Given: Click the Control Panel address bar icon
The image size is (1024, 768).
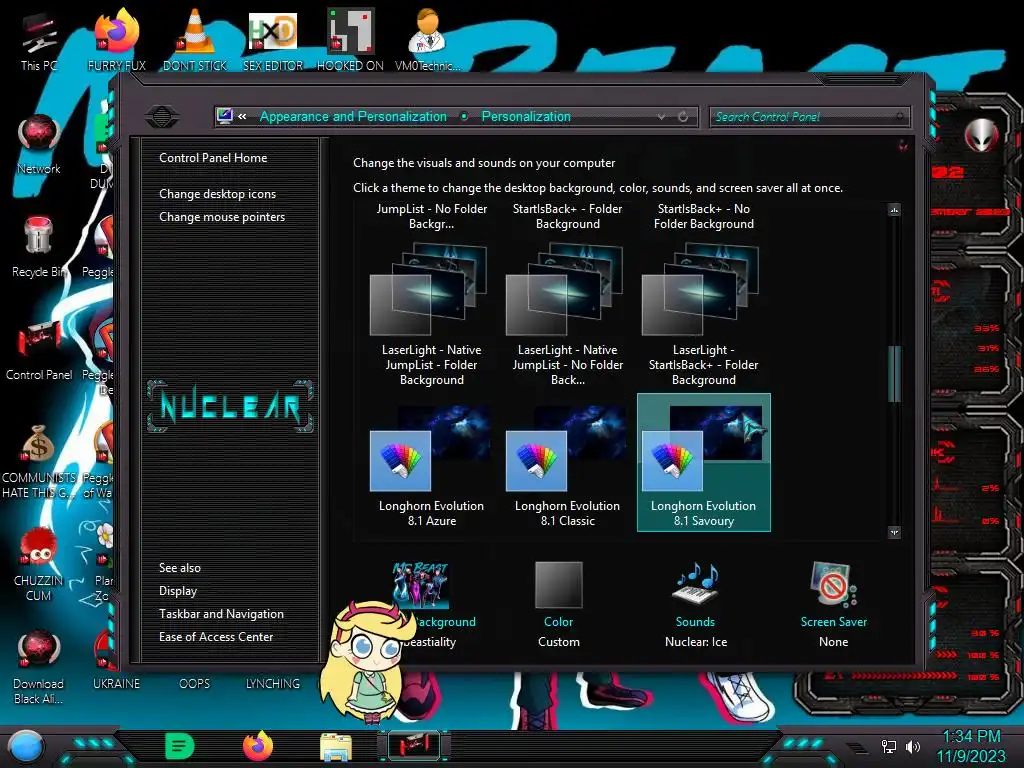Looking at the screenshot, I should point(225,116).
